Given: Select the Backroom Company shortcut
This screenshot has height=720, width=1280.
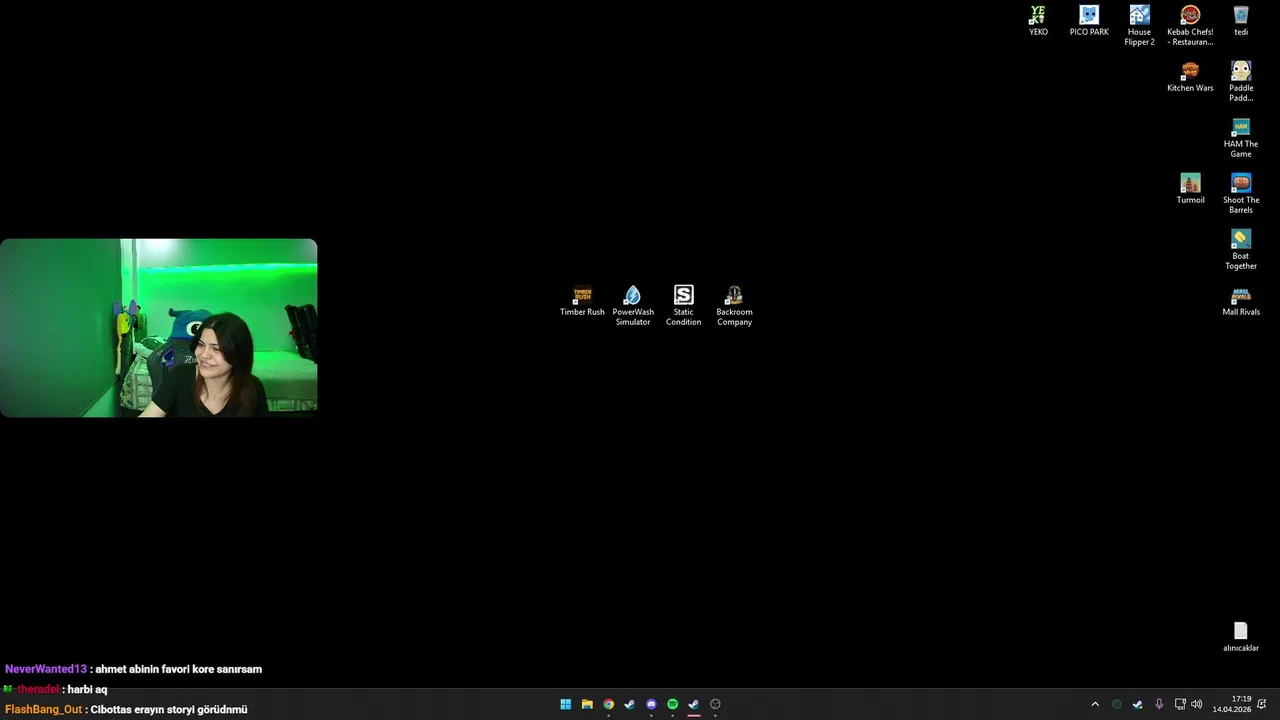Looking at the screenshot, I should (x=734, y=306).
